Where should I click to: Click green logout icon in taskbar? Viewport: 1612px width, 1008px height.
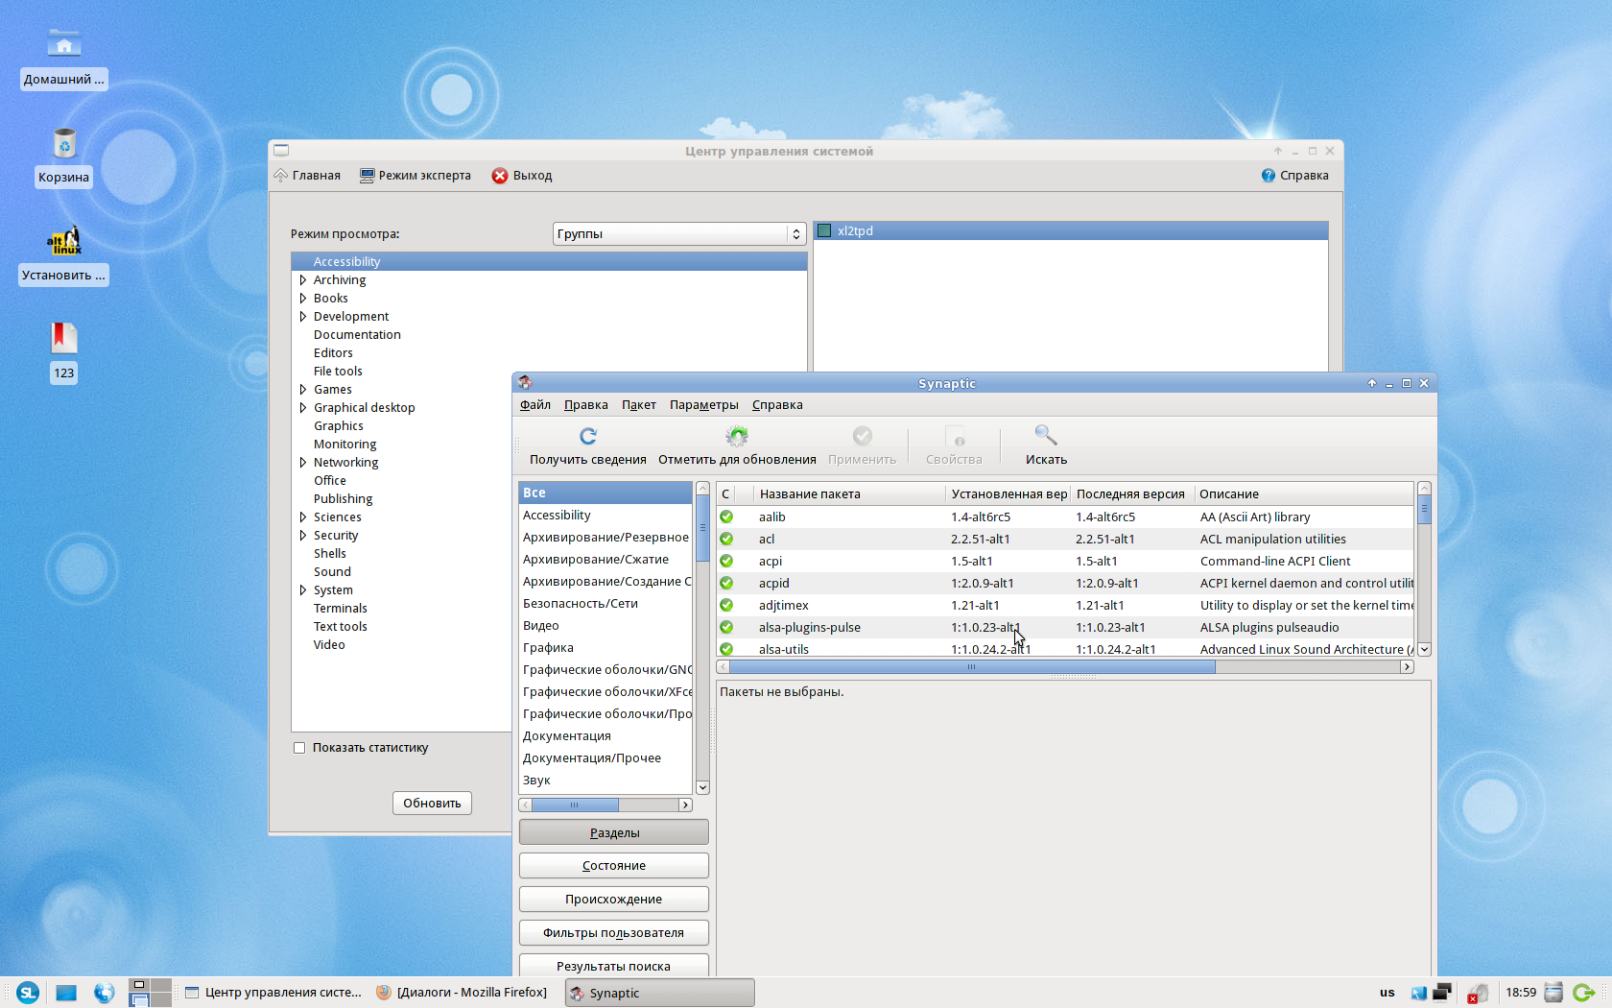click(1584, 992)
